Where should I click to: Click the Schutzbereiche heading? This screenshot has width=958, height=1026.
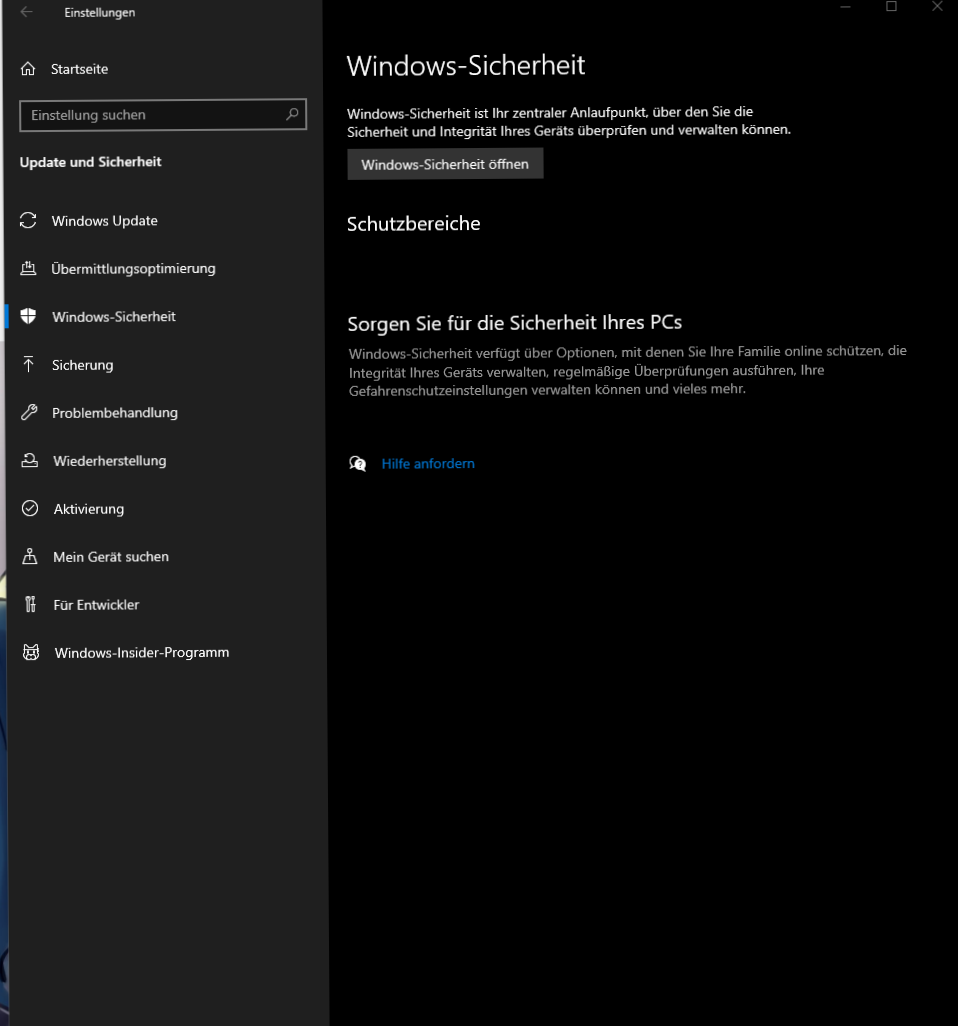pyautogui.click(x=414, y=224)
